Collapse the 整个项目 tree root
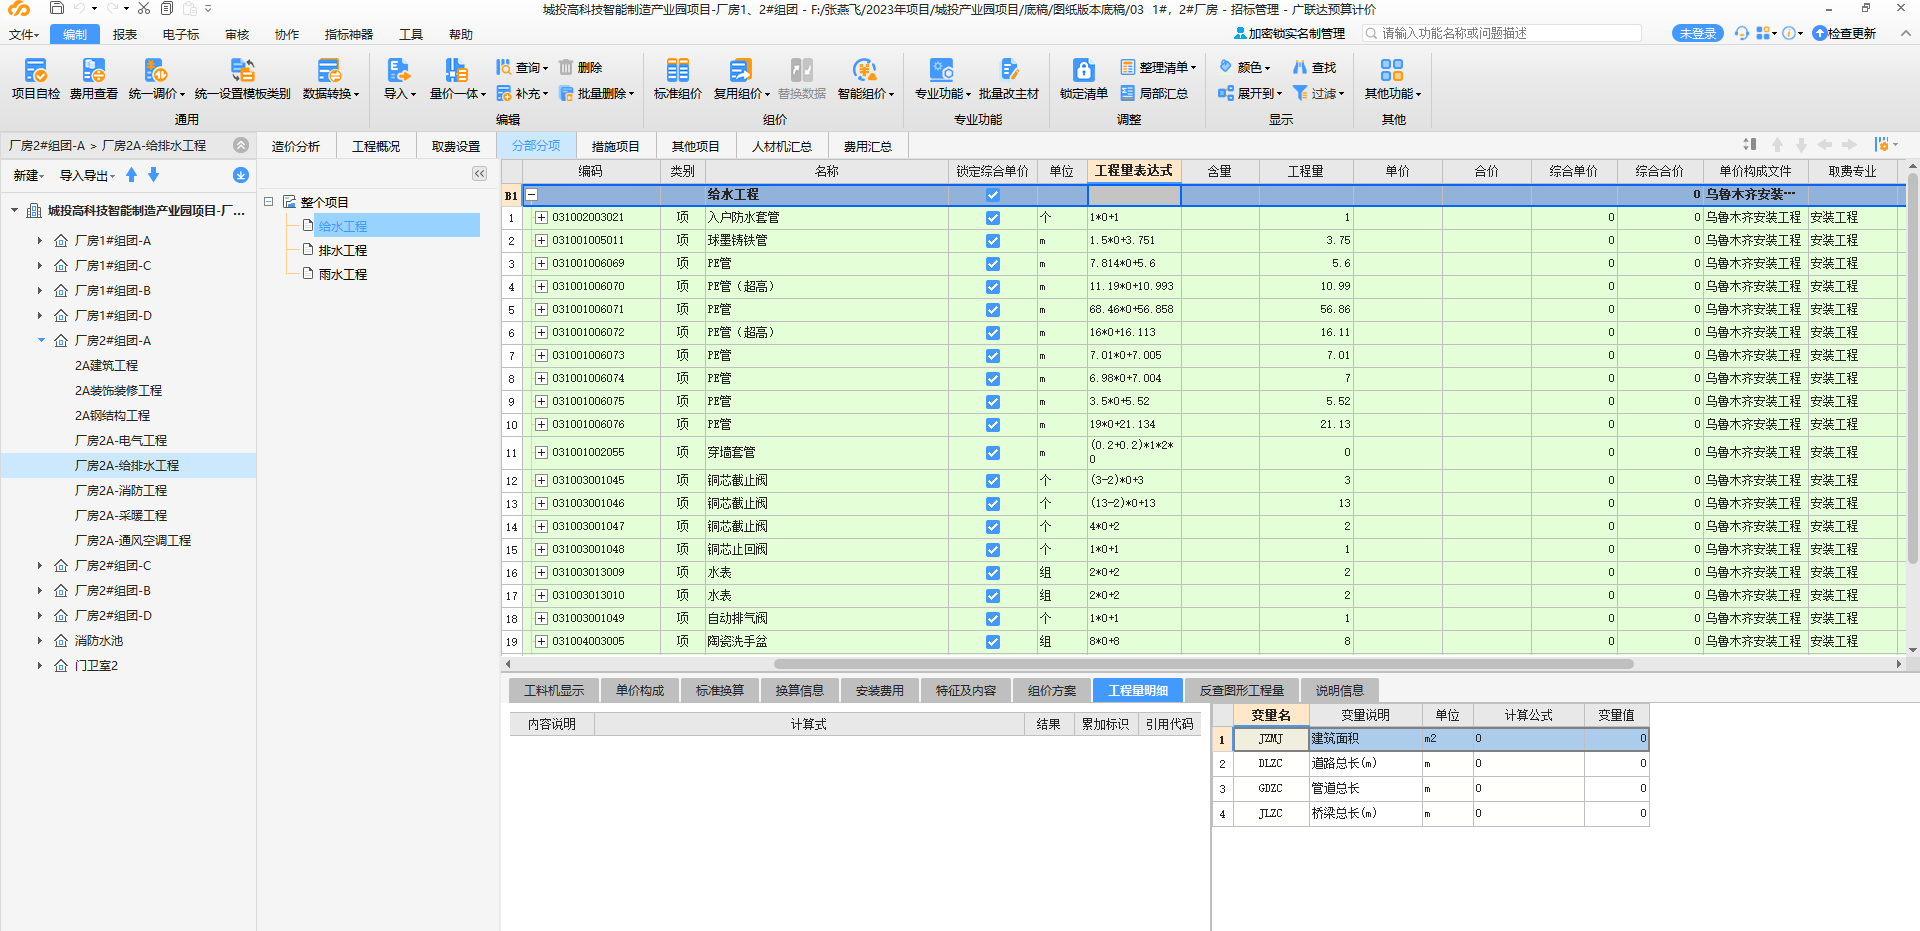The width and height of the screenshot is (1920, 931). click(268, 202)
